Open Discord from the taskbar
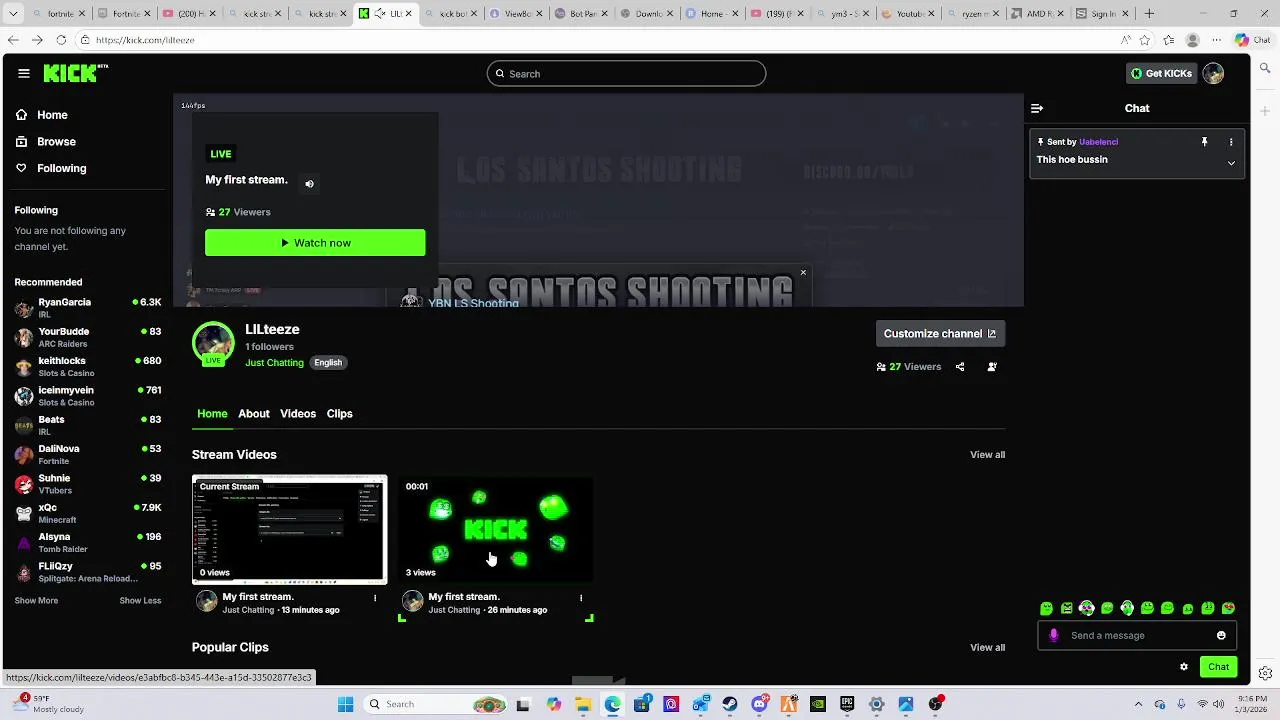1280x720 pixels. pyautogui.click(x=759, y=704)
